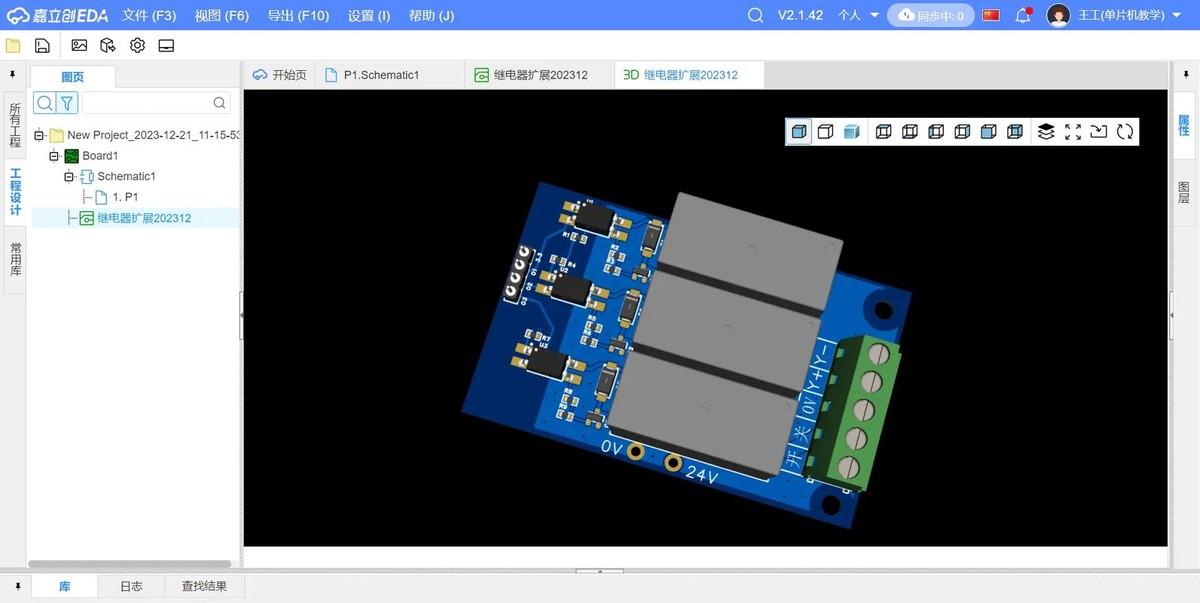Open the 日志 log tab at bottom
Screen dimensions: 1200x603
coord(131,586)
